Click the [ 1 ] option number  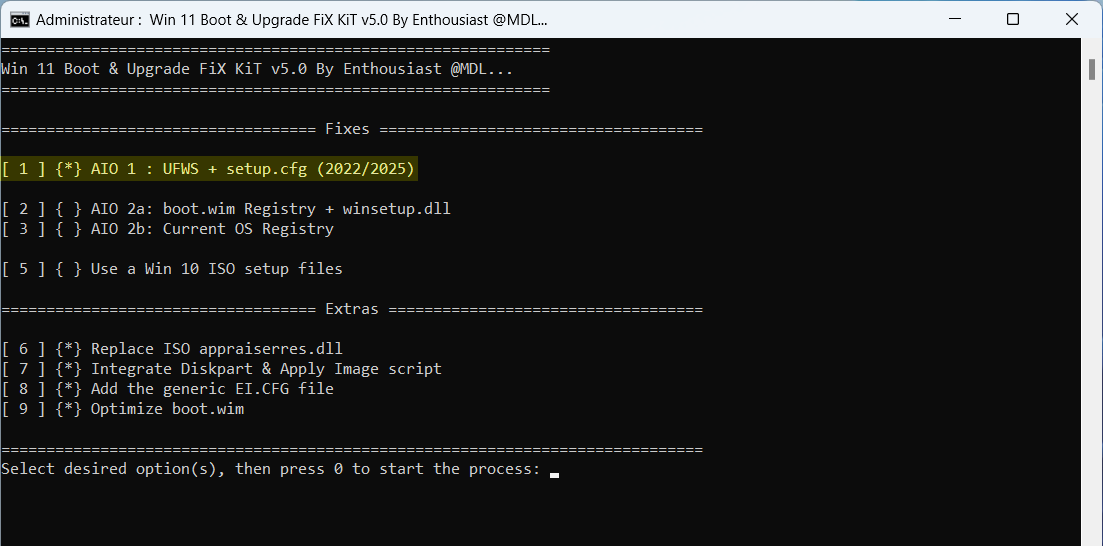pyautogui.click(x=23, y=169)
